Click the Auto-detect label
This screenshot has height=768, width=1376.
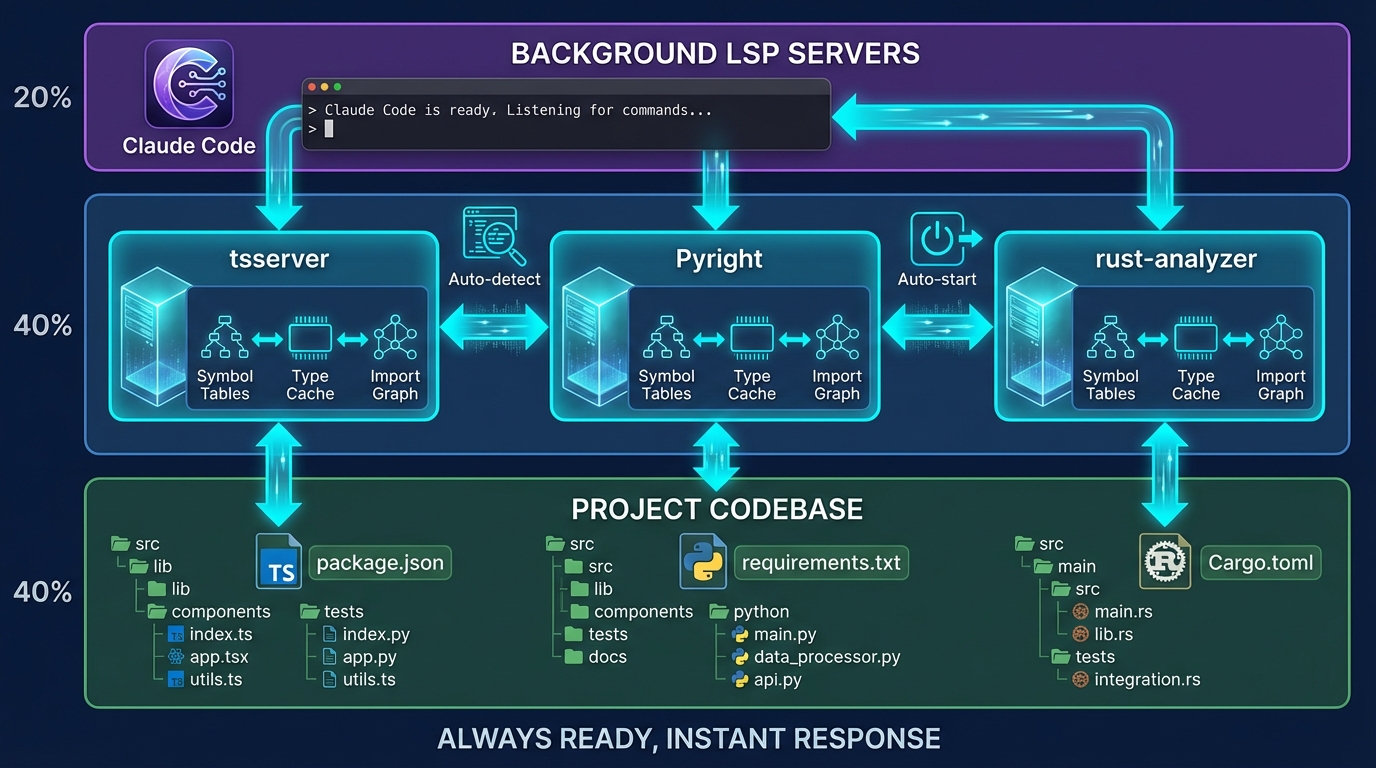click(x=494, y=279)
